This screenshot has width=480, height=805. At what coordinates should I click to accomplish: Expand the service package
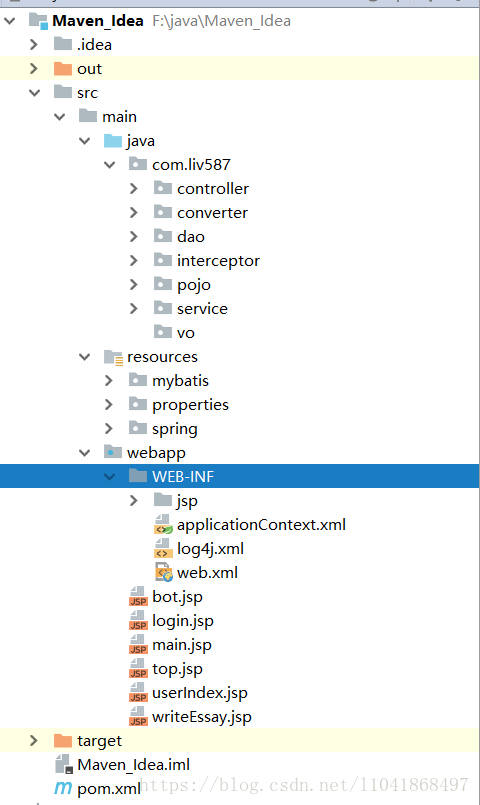click(134, 308)
